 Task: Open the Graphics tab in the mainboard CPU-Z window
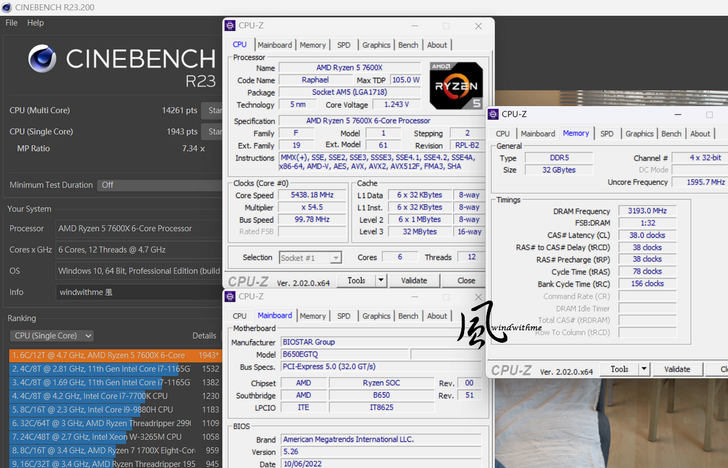click(376, 316)
